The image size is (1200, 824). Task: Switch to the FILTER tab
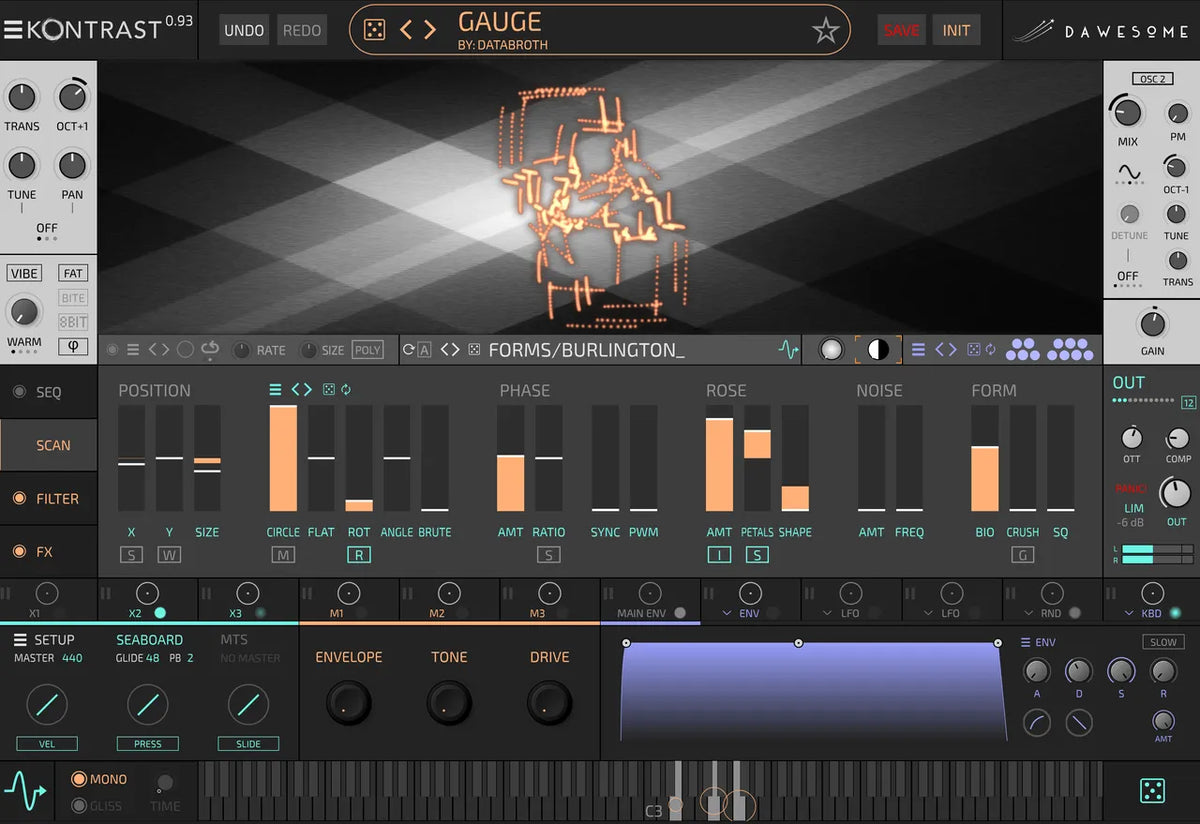[x=50, y=498]
